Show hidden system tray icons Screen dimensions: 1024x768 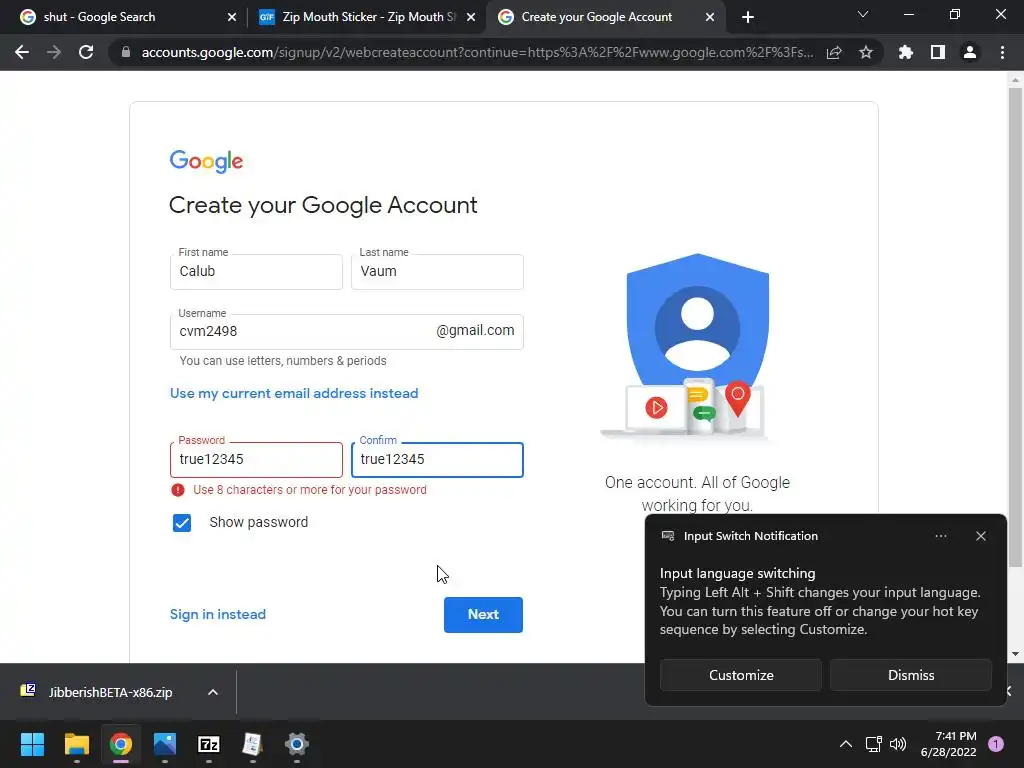click(x=846, y=744)
